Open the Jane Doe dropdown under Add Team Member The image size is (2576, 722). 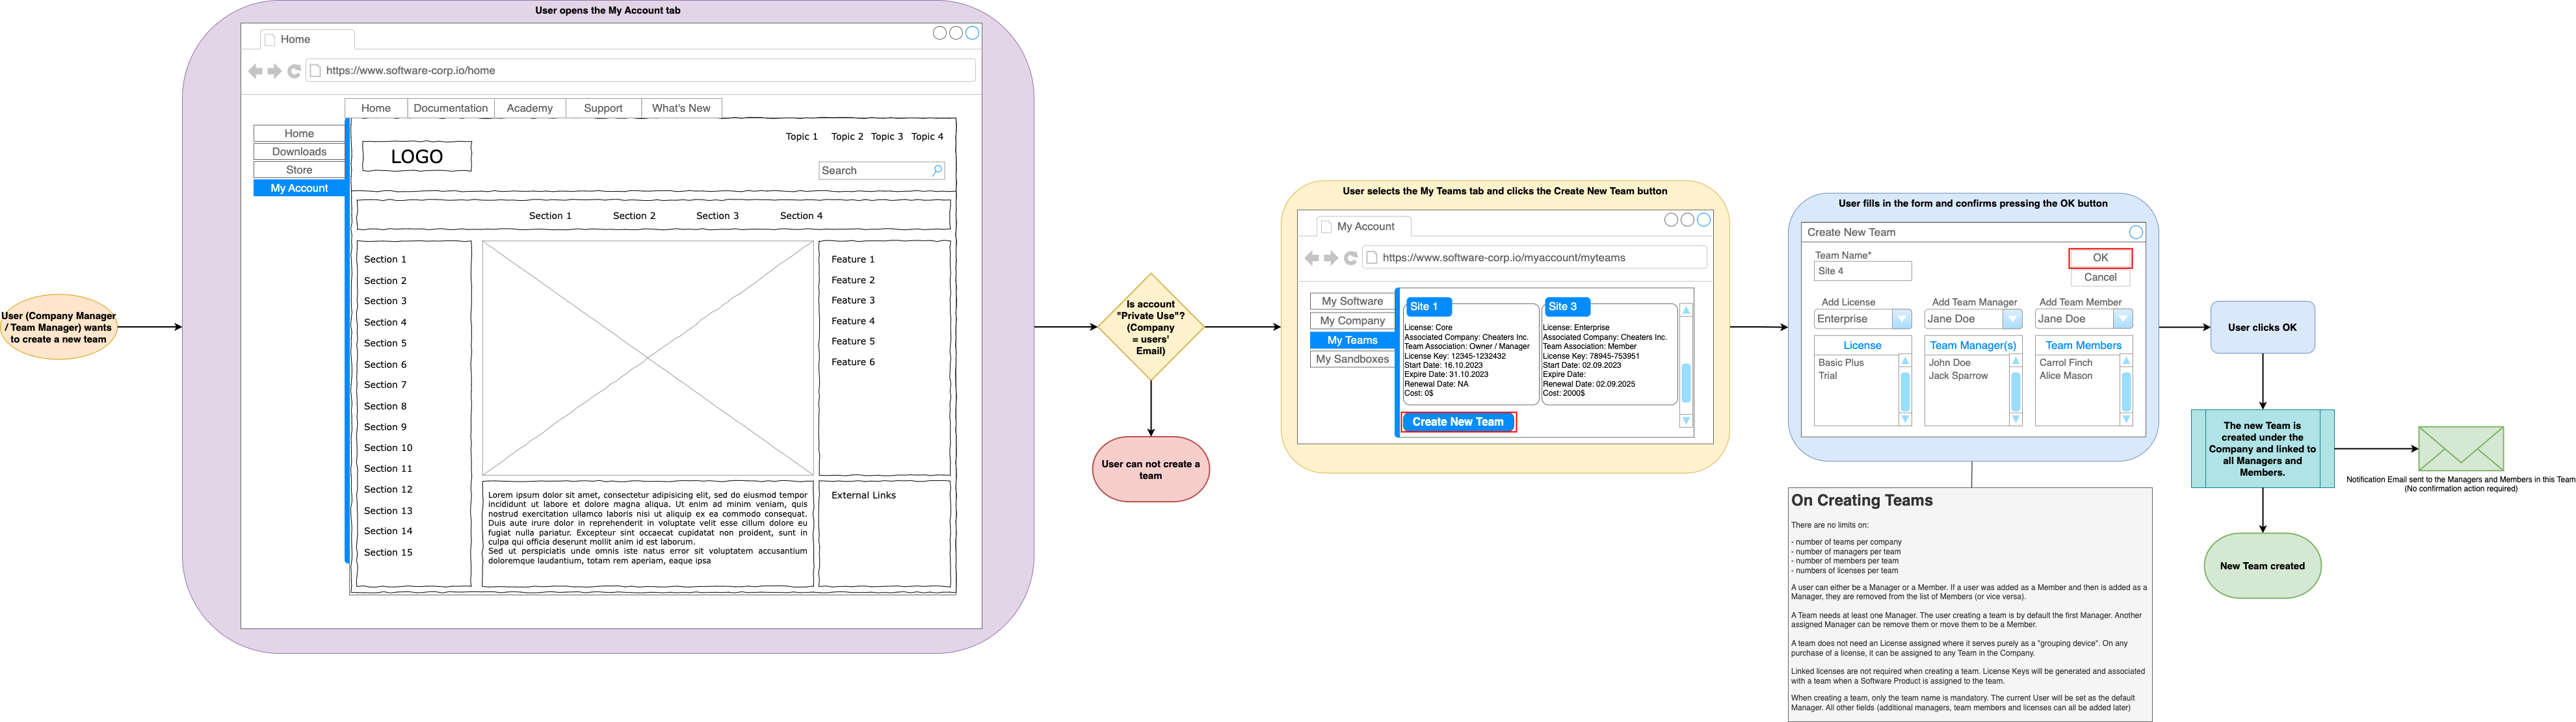pyautogui.click(x=2123, y=319)
